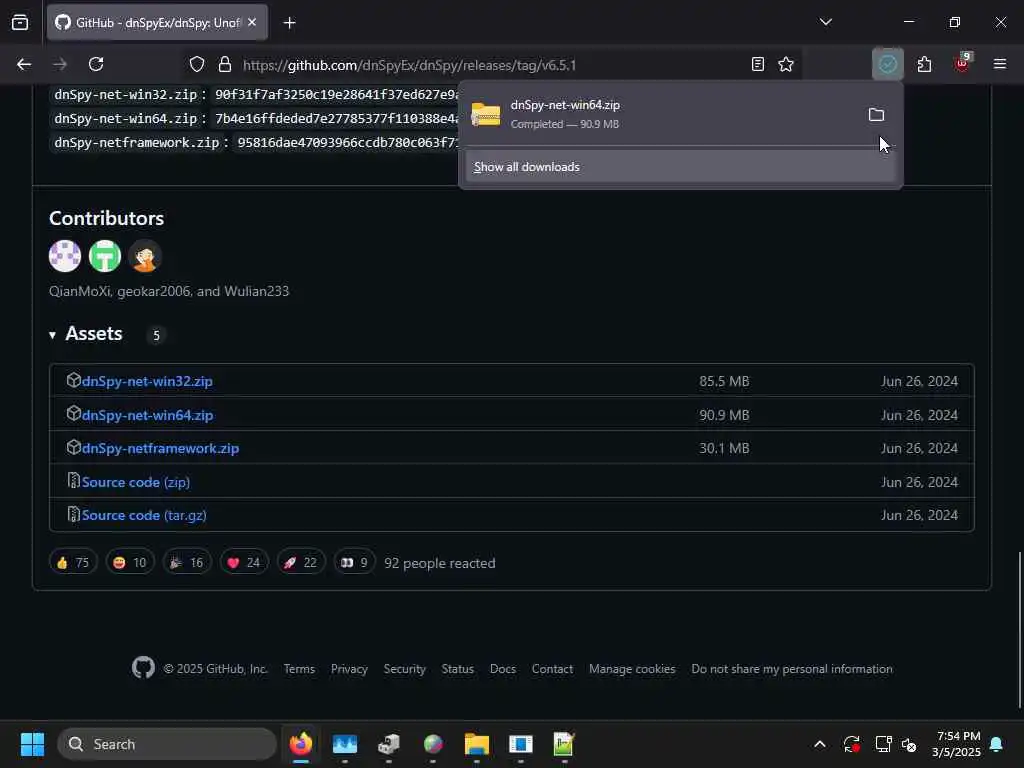Open the Status footer link

pyautogui.click(x=457, y=669)
